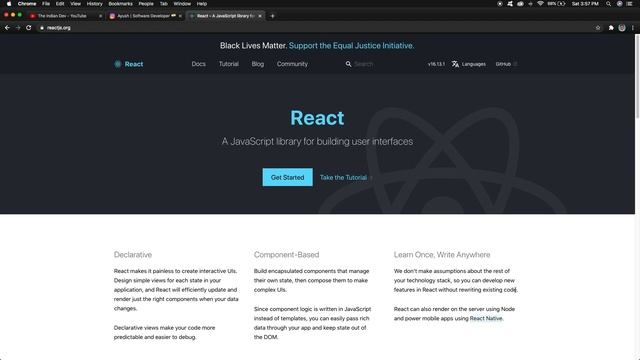Viewport: 640px width, 360px height.
Task: Select the React JavaScript library tab
Action: pos(225,16)
